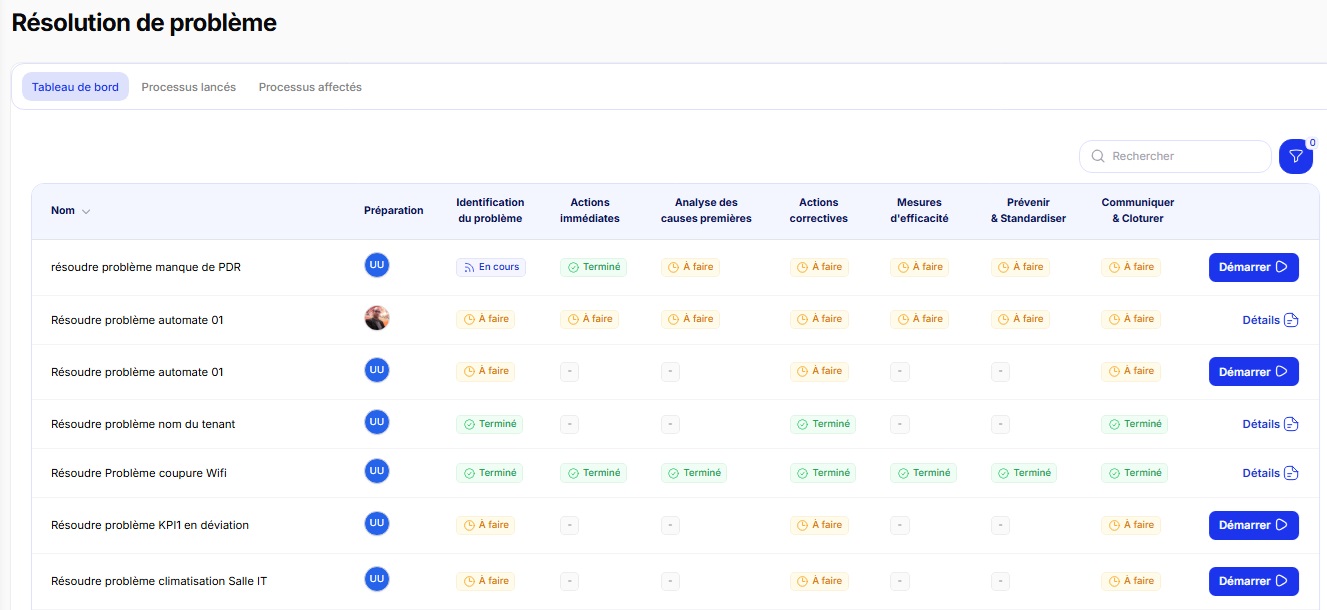This screenshot has height=610, width=1327.
Task: Open the Nom column sort chevron
Action: coord(84,211)
